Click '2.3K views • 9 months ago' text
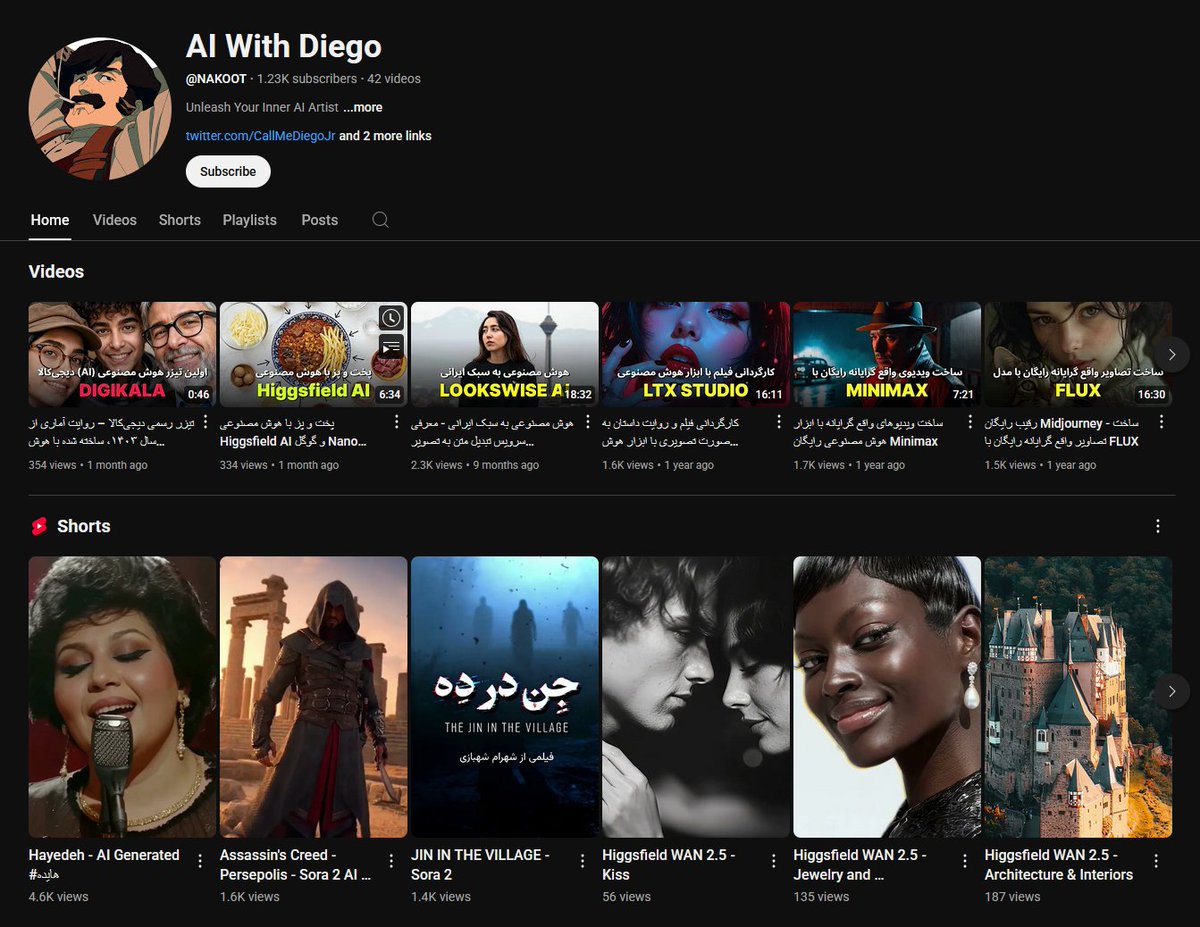1200x927 pixels. 475,465
